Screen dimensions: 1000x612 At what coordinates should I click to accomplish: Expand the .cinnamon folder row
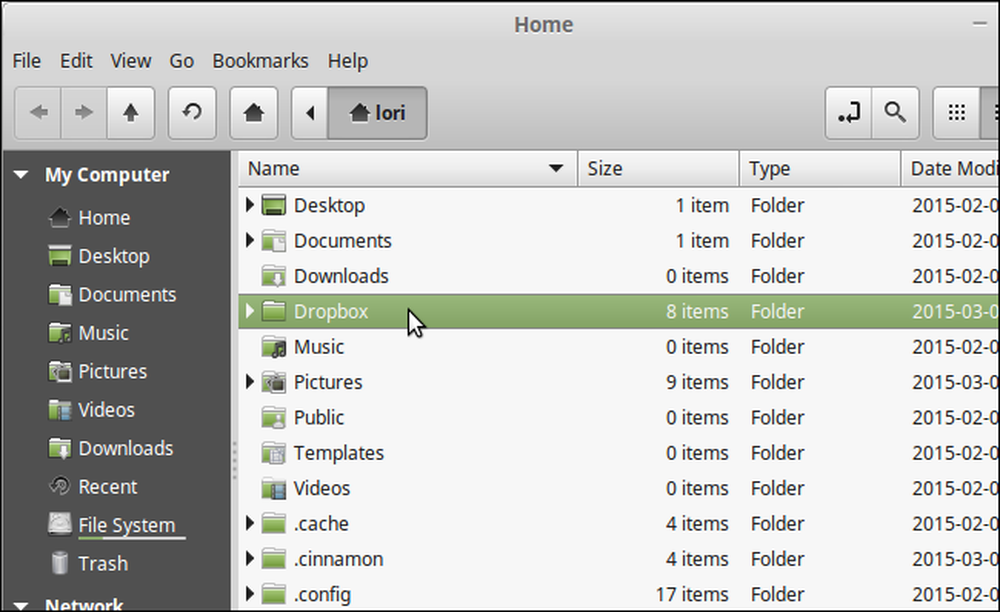pos(249,558)
